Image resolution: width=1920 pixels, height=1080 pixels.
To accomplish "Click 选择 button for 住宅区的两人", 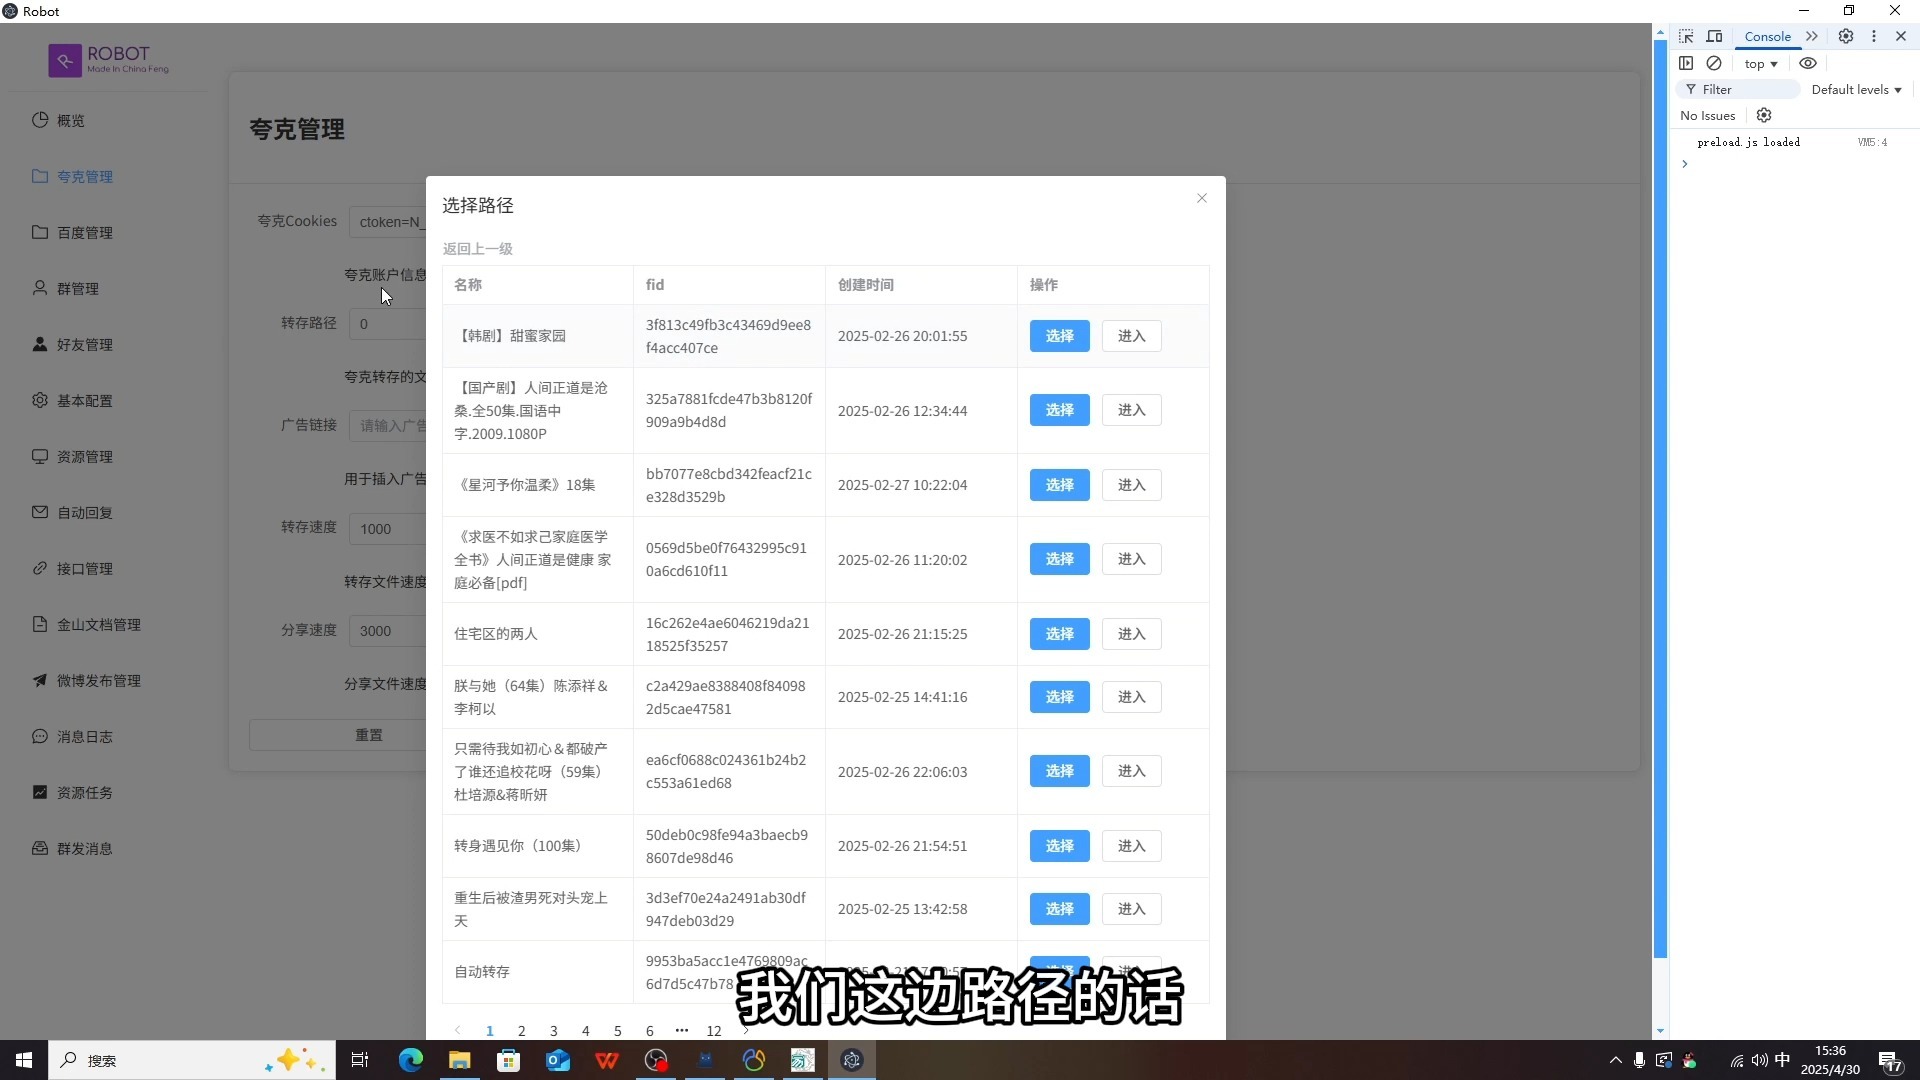I will [x=1058, y=633].
